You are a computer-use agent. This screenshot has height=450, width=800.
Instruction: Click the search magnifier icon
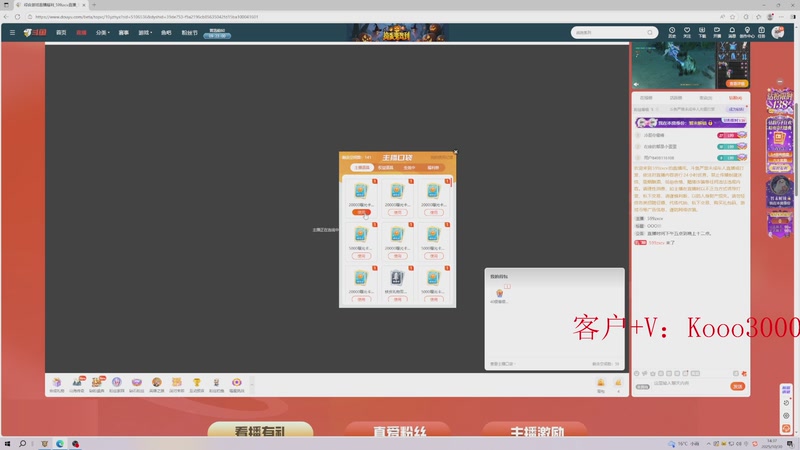(x=650, y=32)
